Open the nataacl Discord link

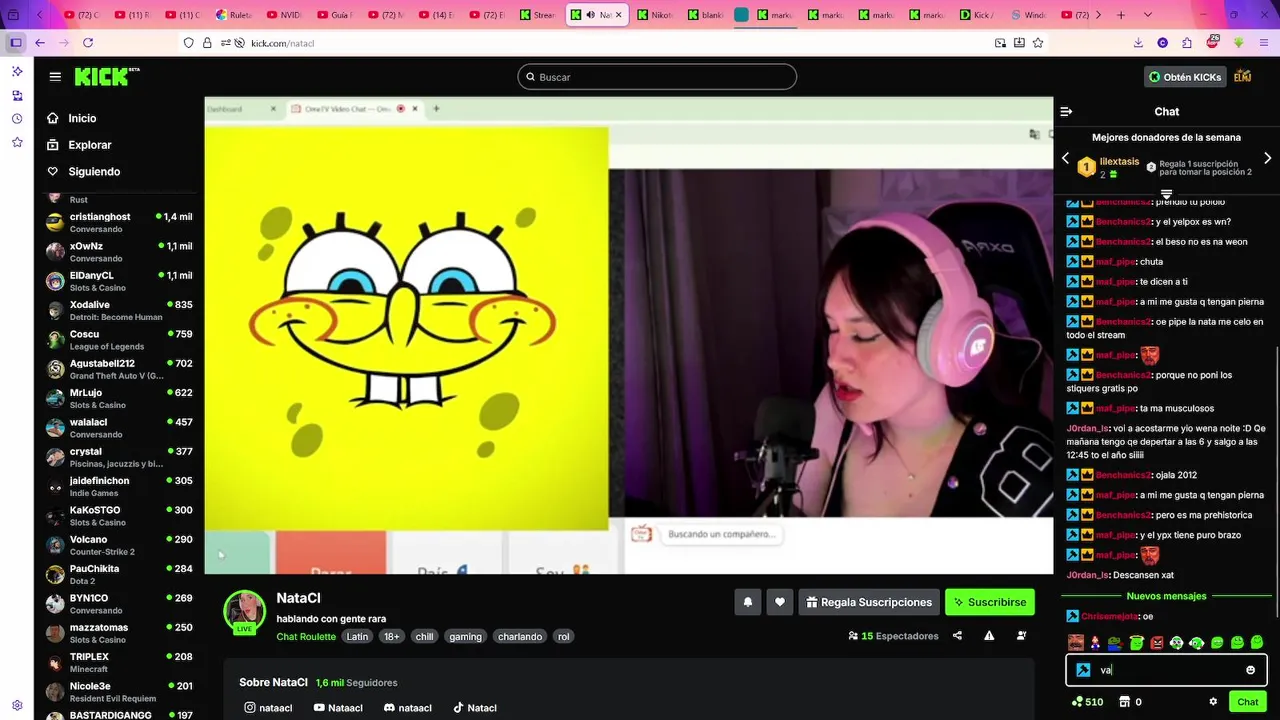pyautogui.click(x=408, y=708)
